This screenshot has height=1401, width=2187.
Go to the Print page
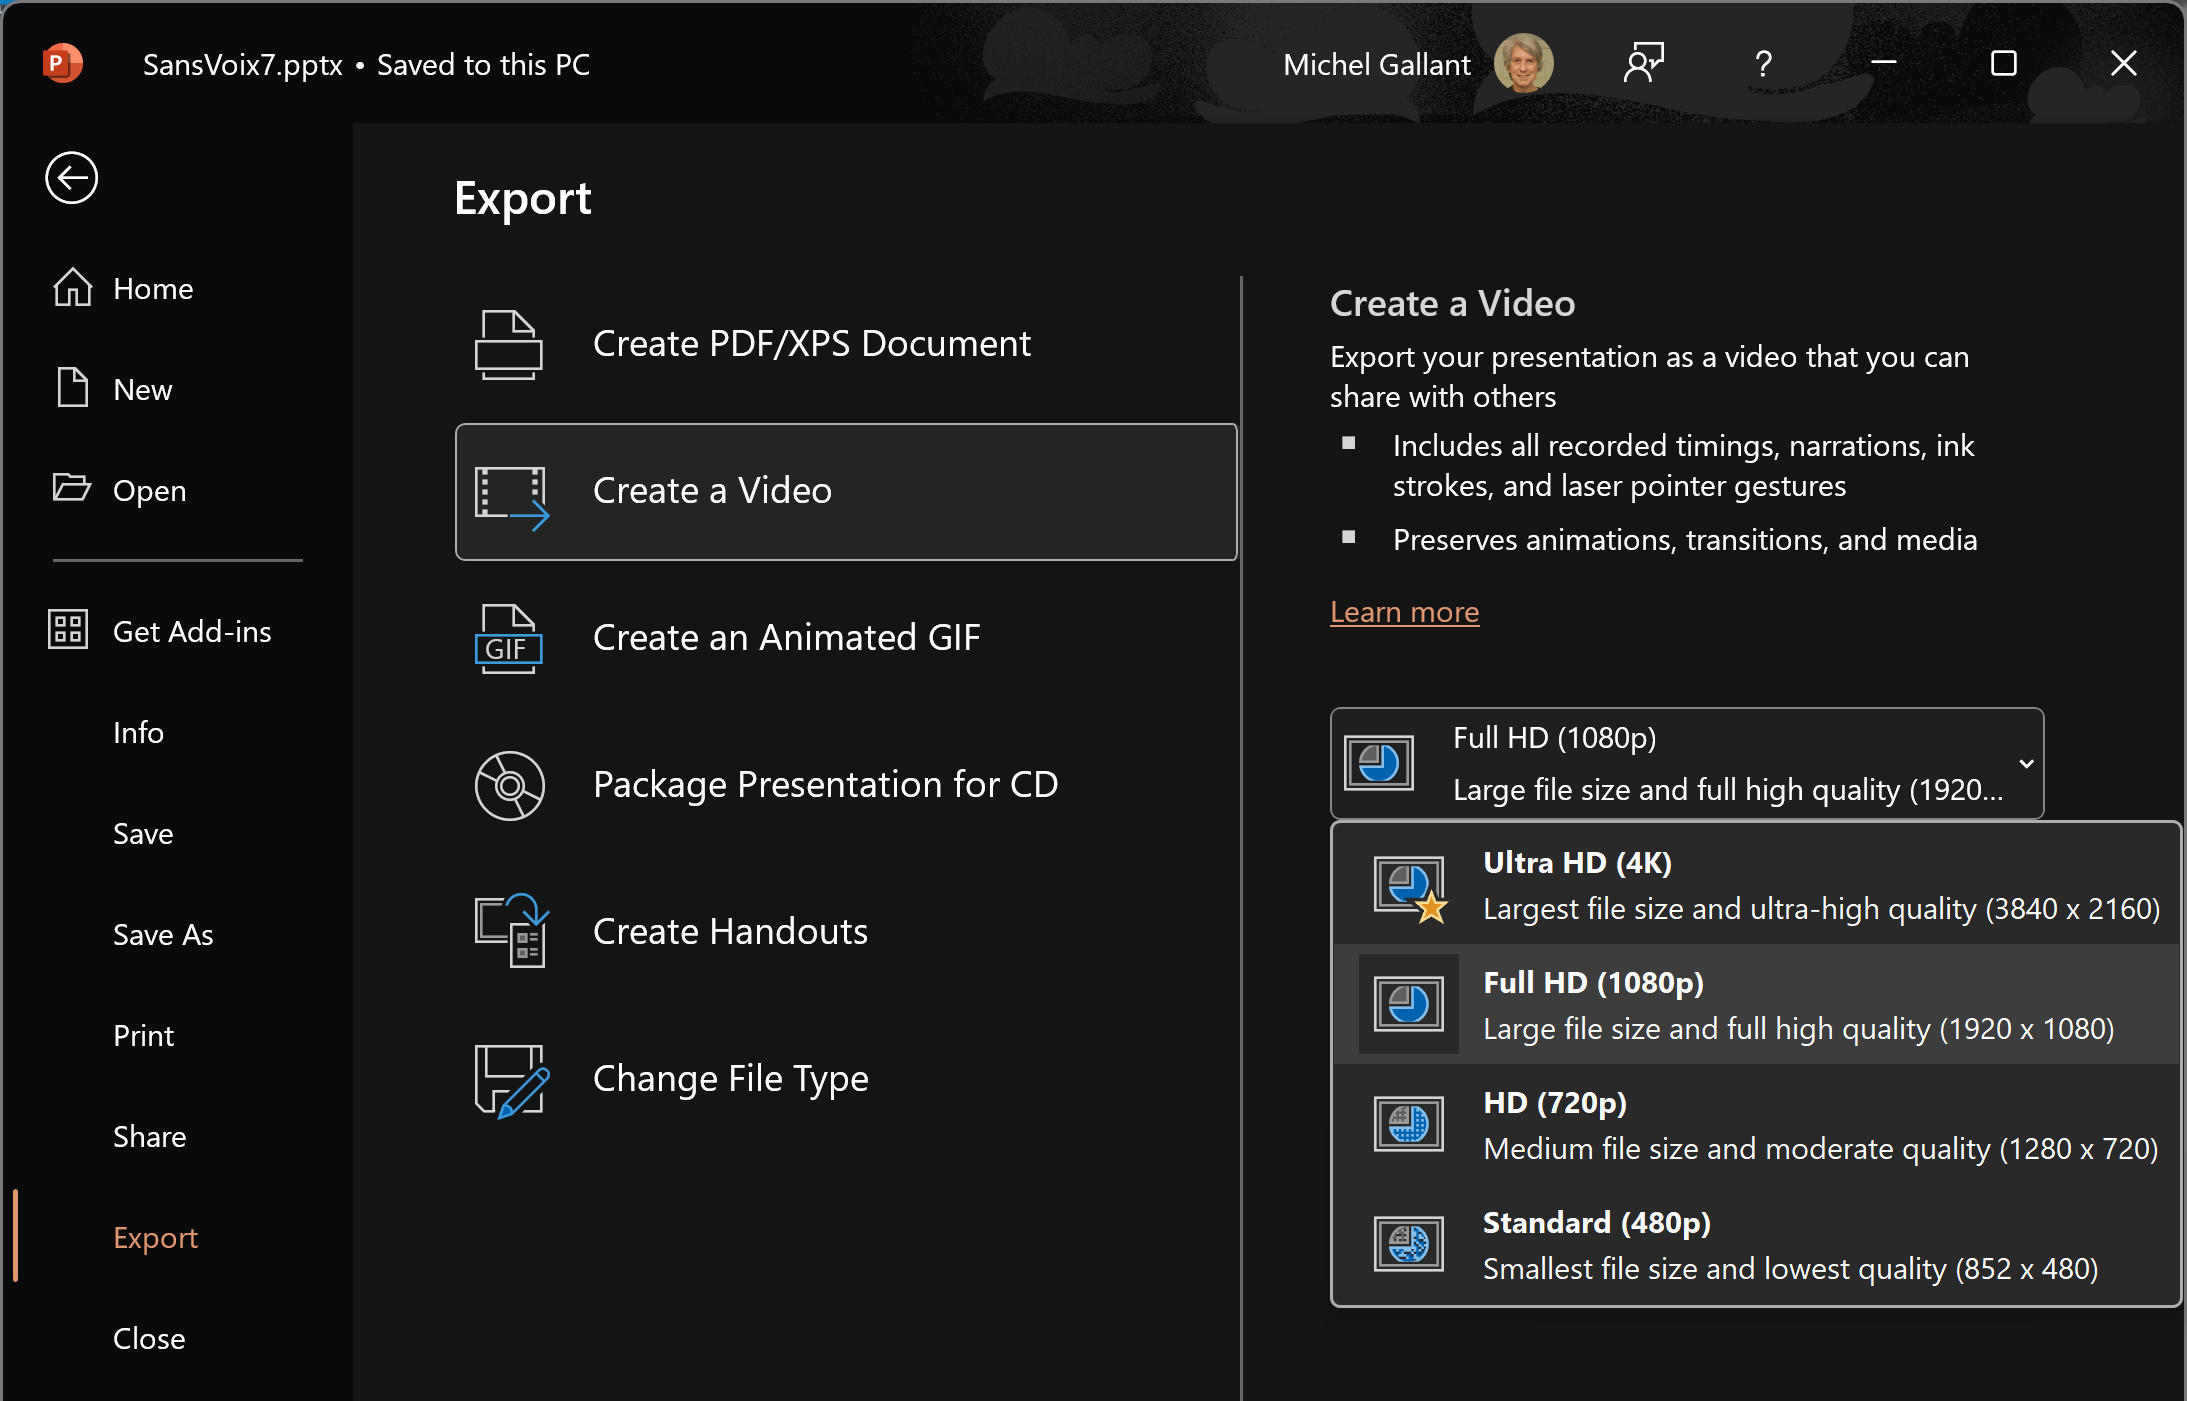click(143, 1035)
